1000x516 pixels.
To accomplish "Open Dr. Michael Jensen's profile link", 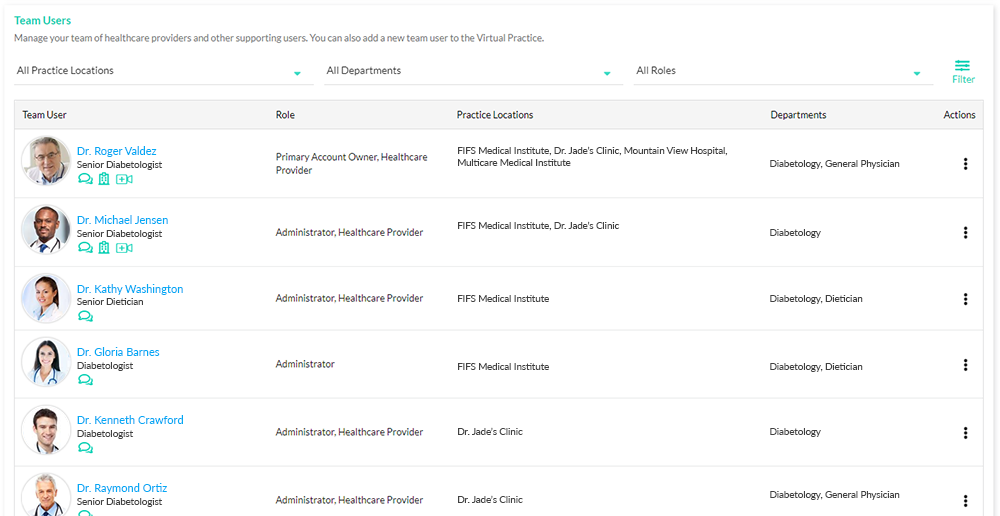I will tap(122, 220).
